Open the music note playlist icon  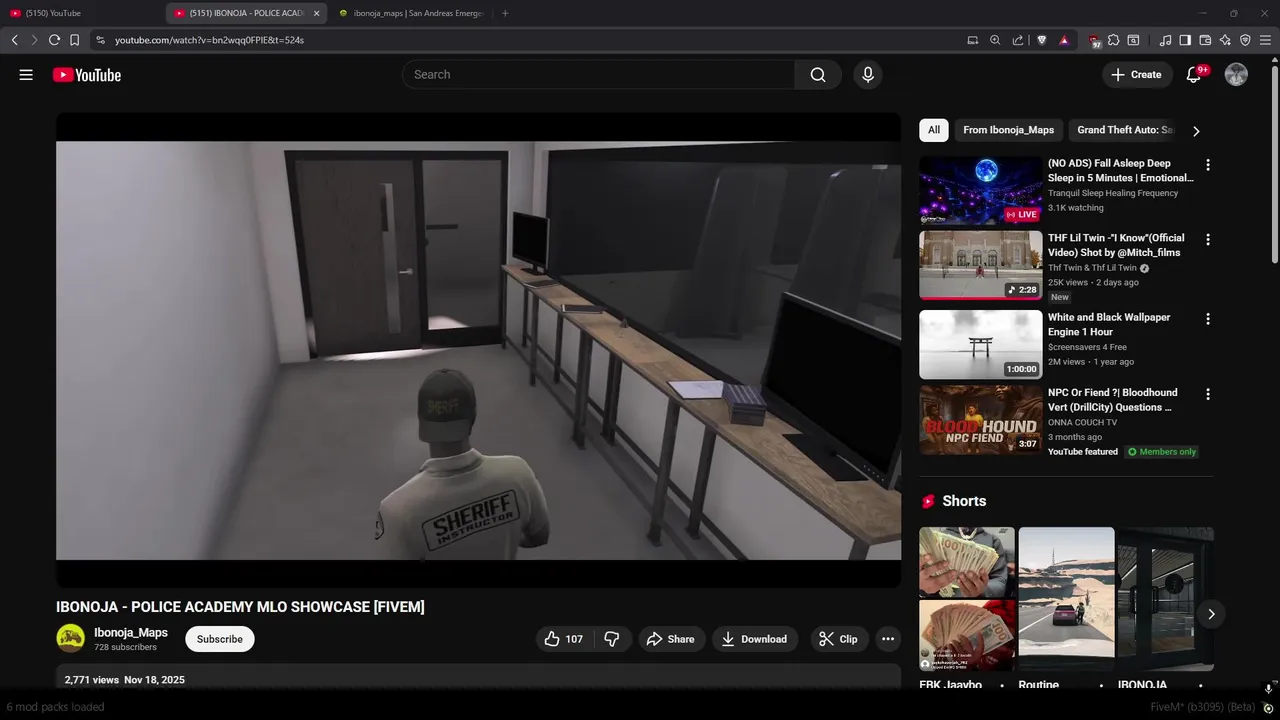coord(1165,40)
